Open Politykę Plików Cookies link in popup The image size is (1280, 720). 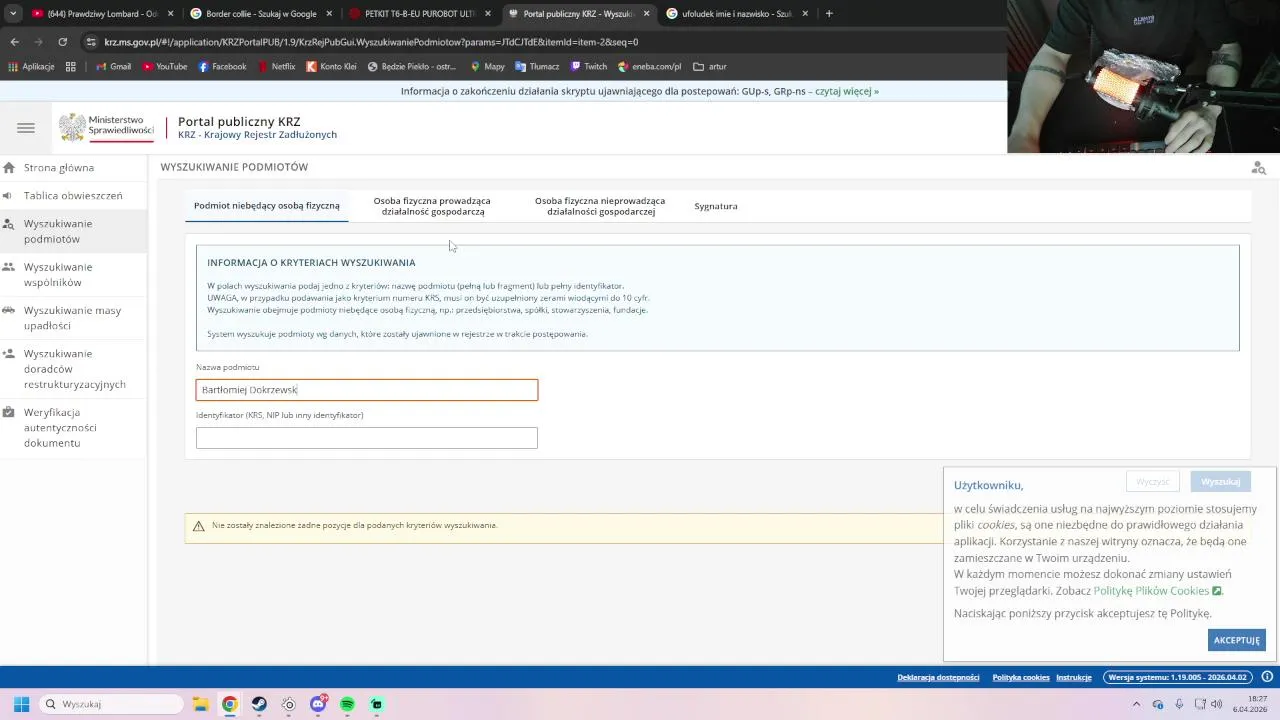[1157, 591]
